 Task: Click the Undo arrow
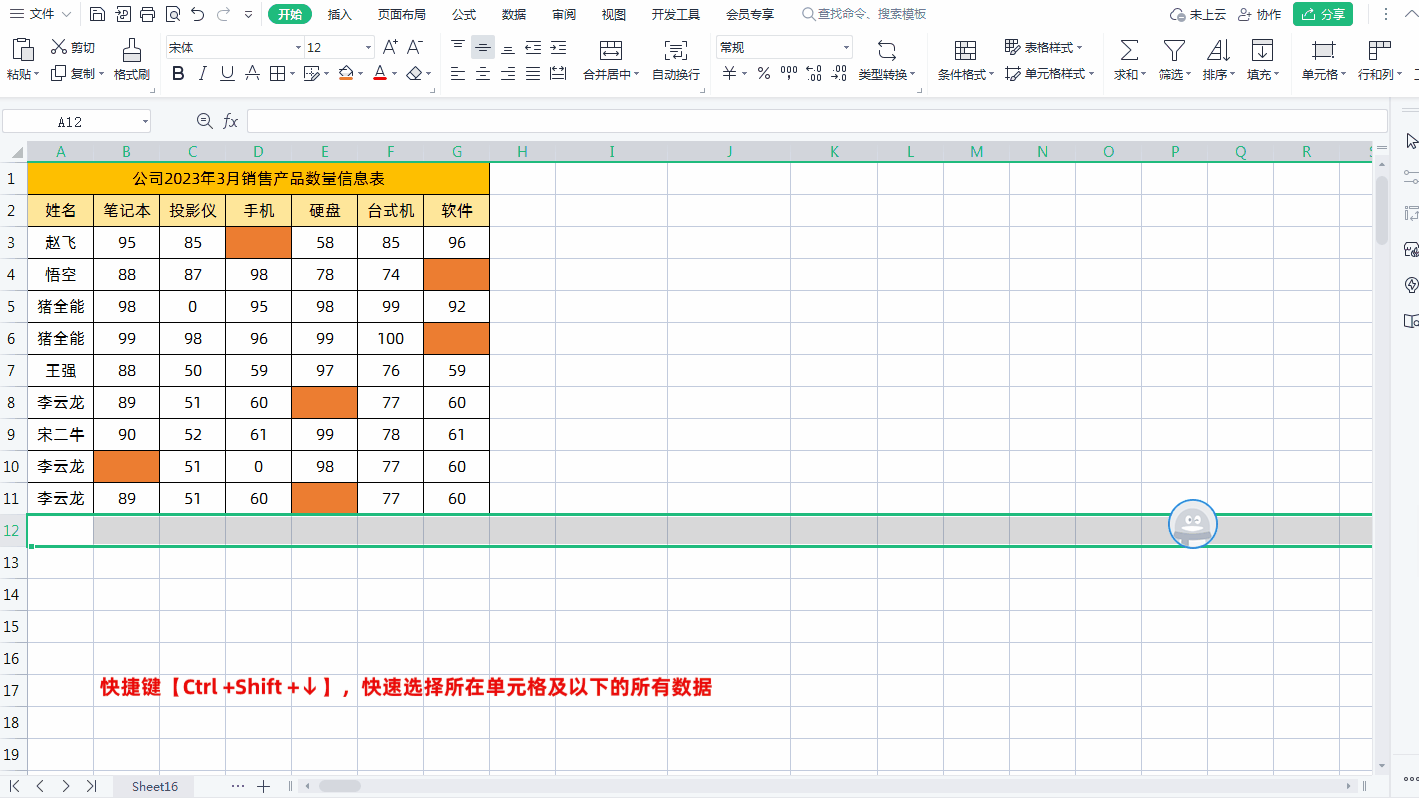coord(198,14)
